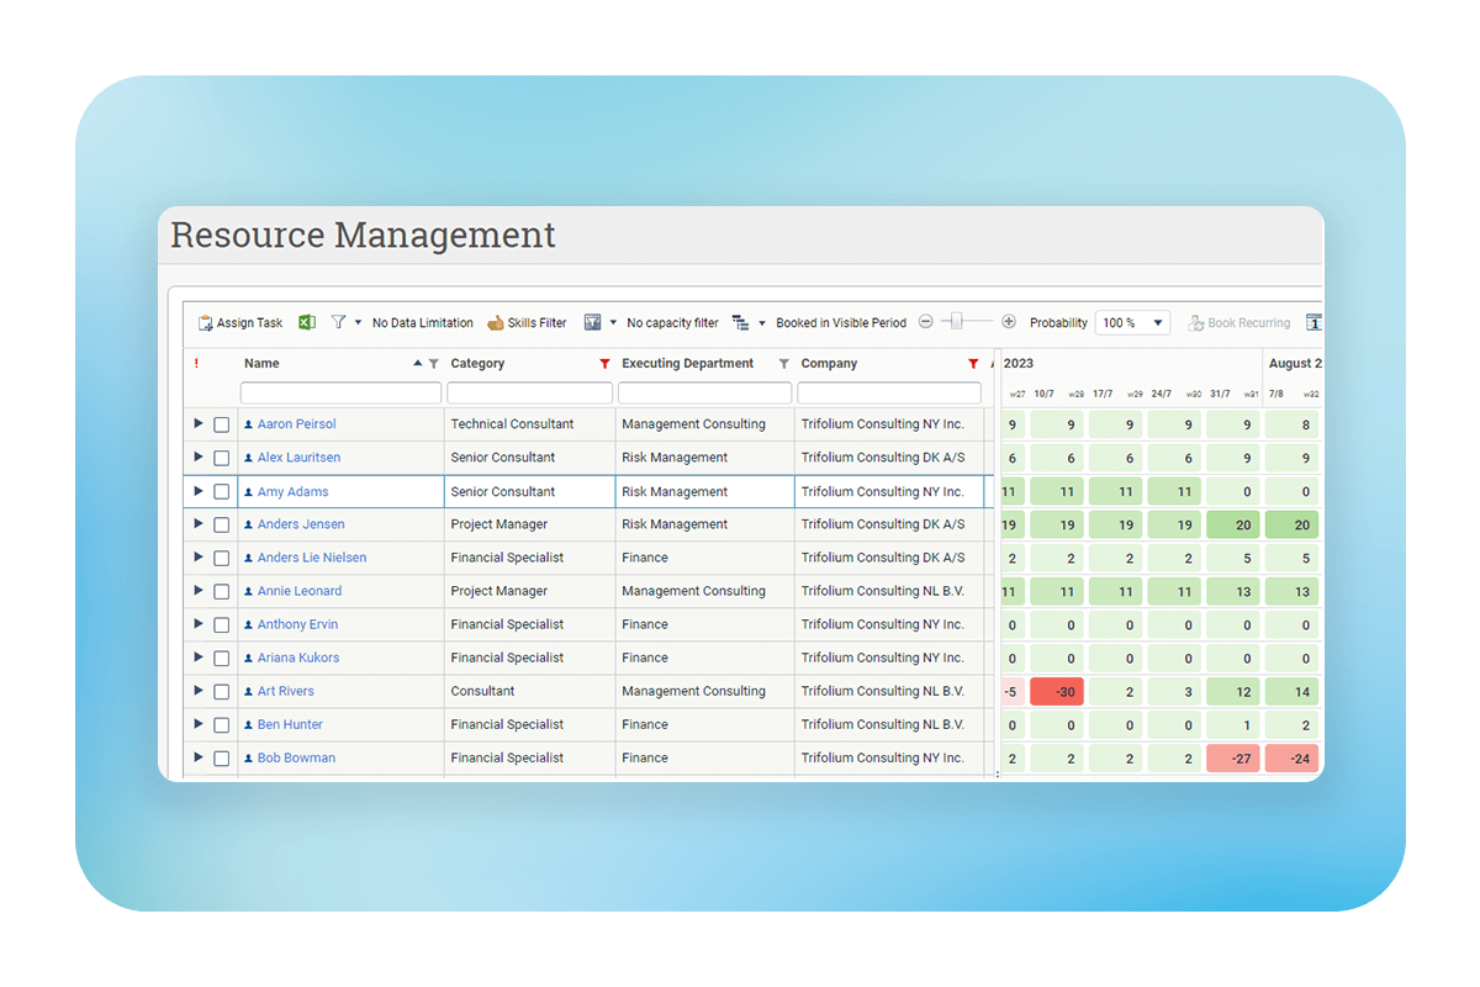Follow the Ben Hunter name link

click(x=290, y=724)
